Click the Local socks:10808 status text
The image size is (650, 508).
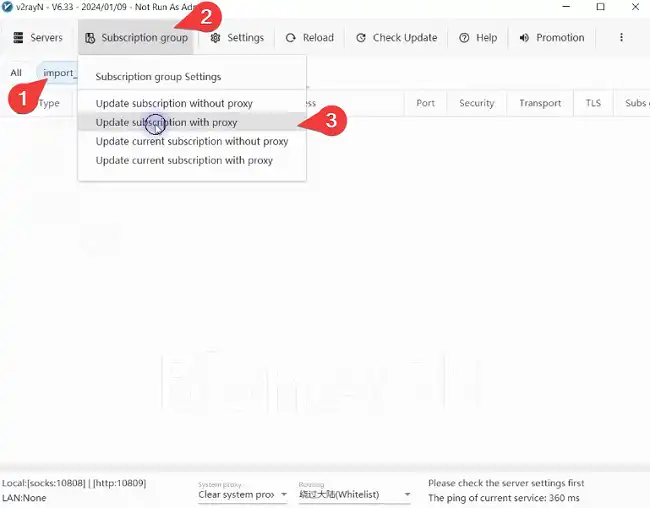[x=74, y=483]
